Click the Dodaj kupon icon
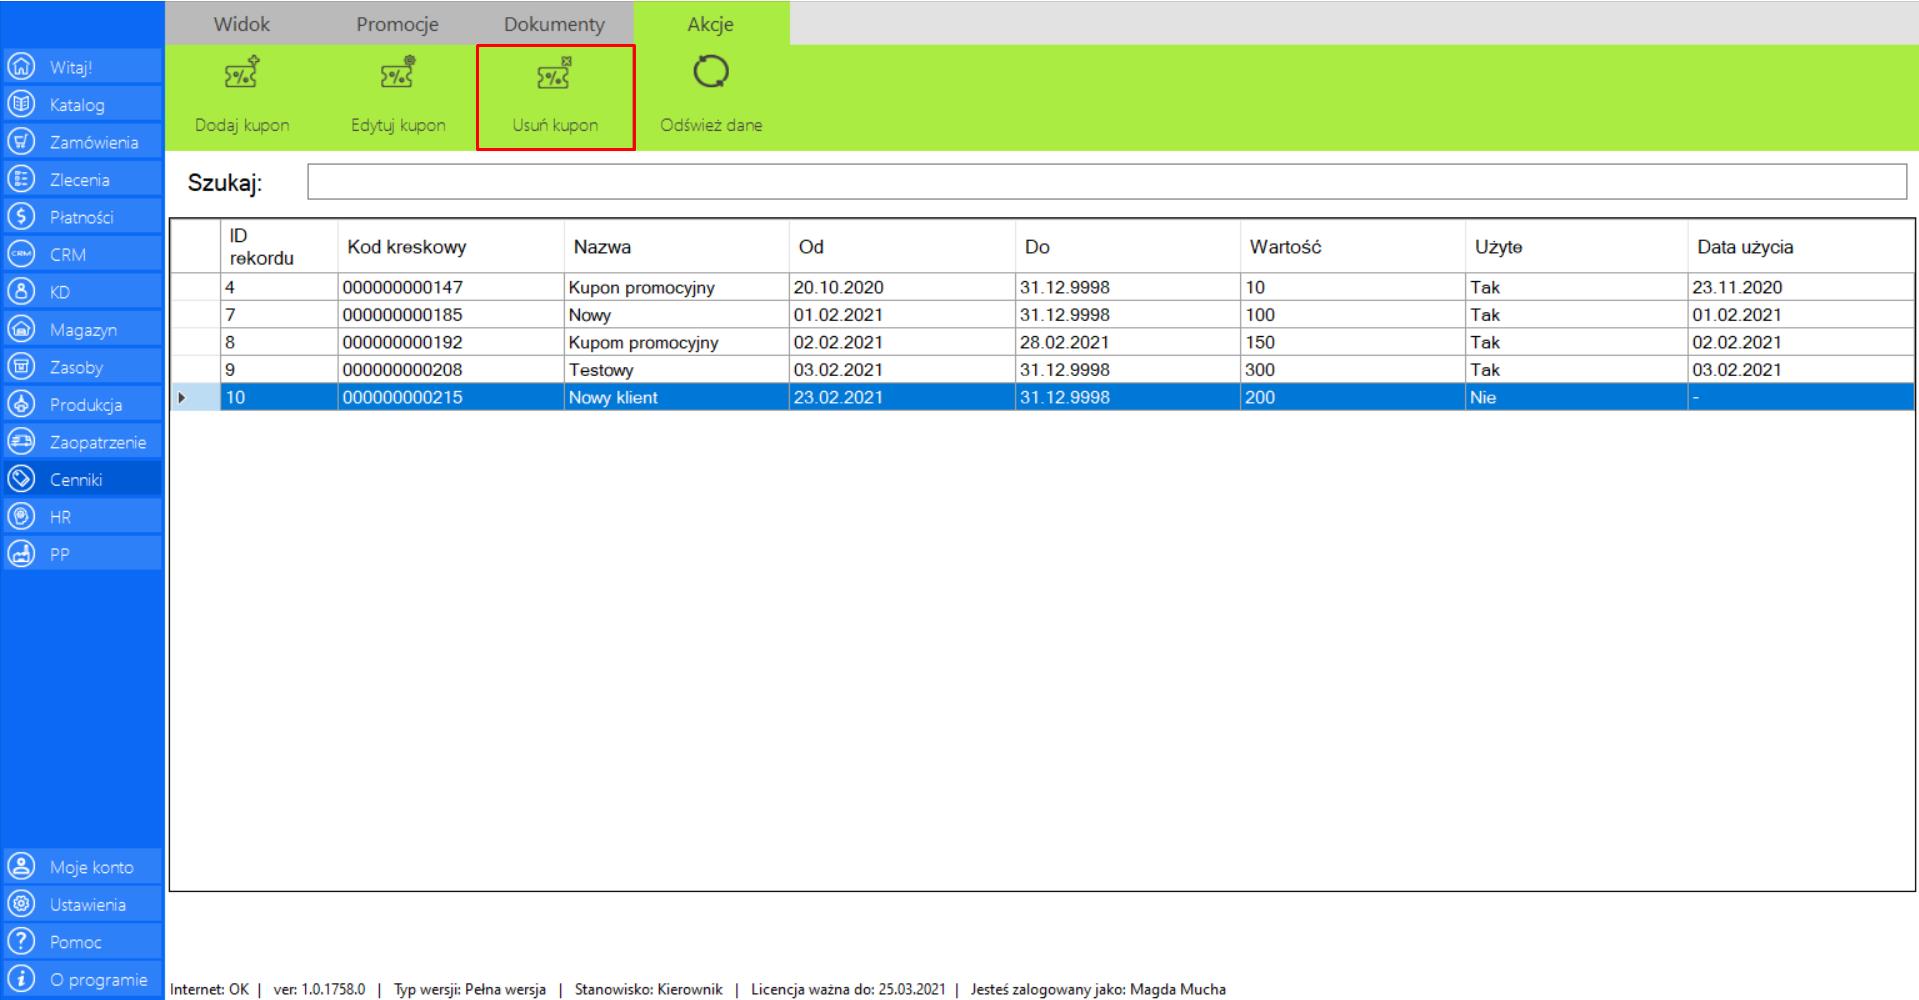The image size is (1919, 1000). point(241,74)
